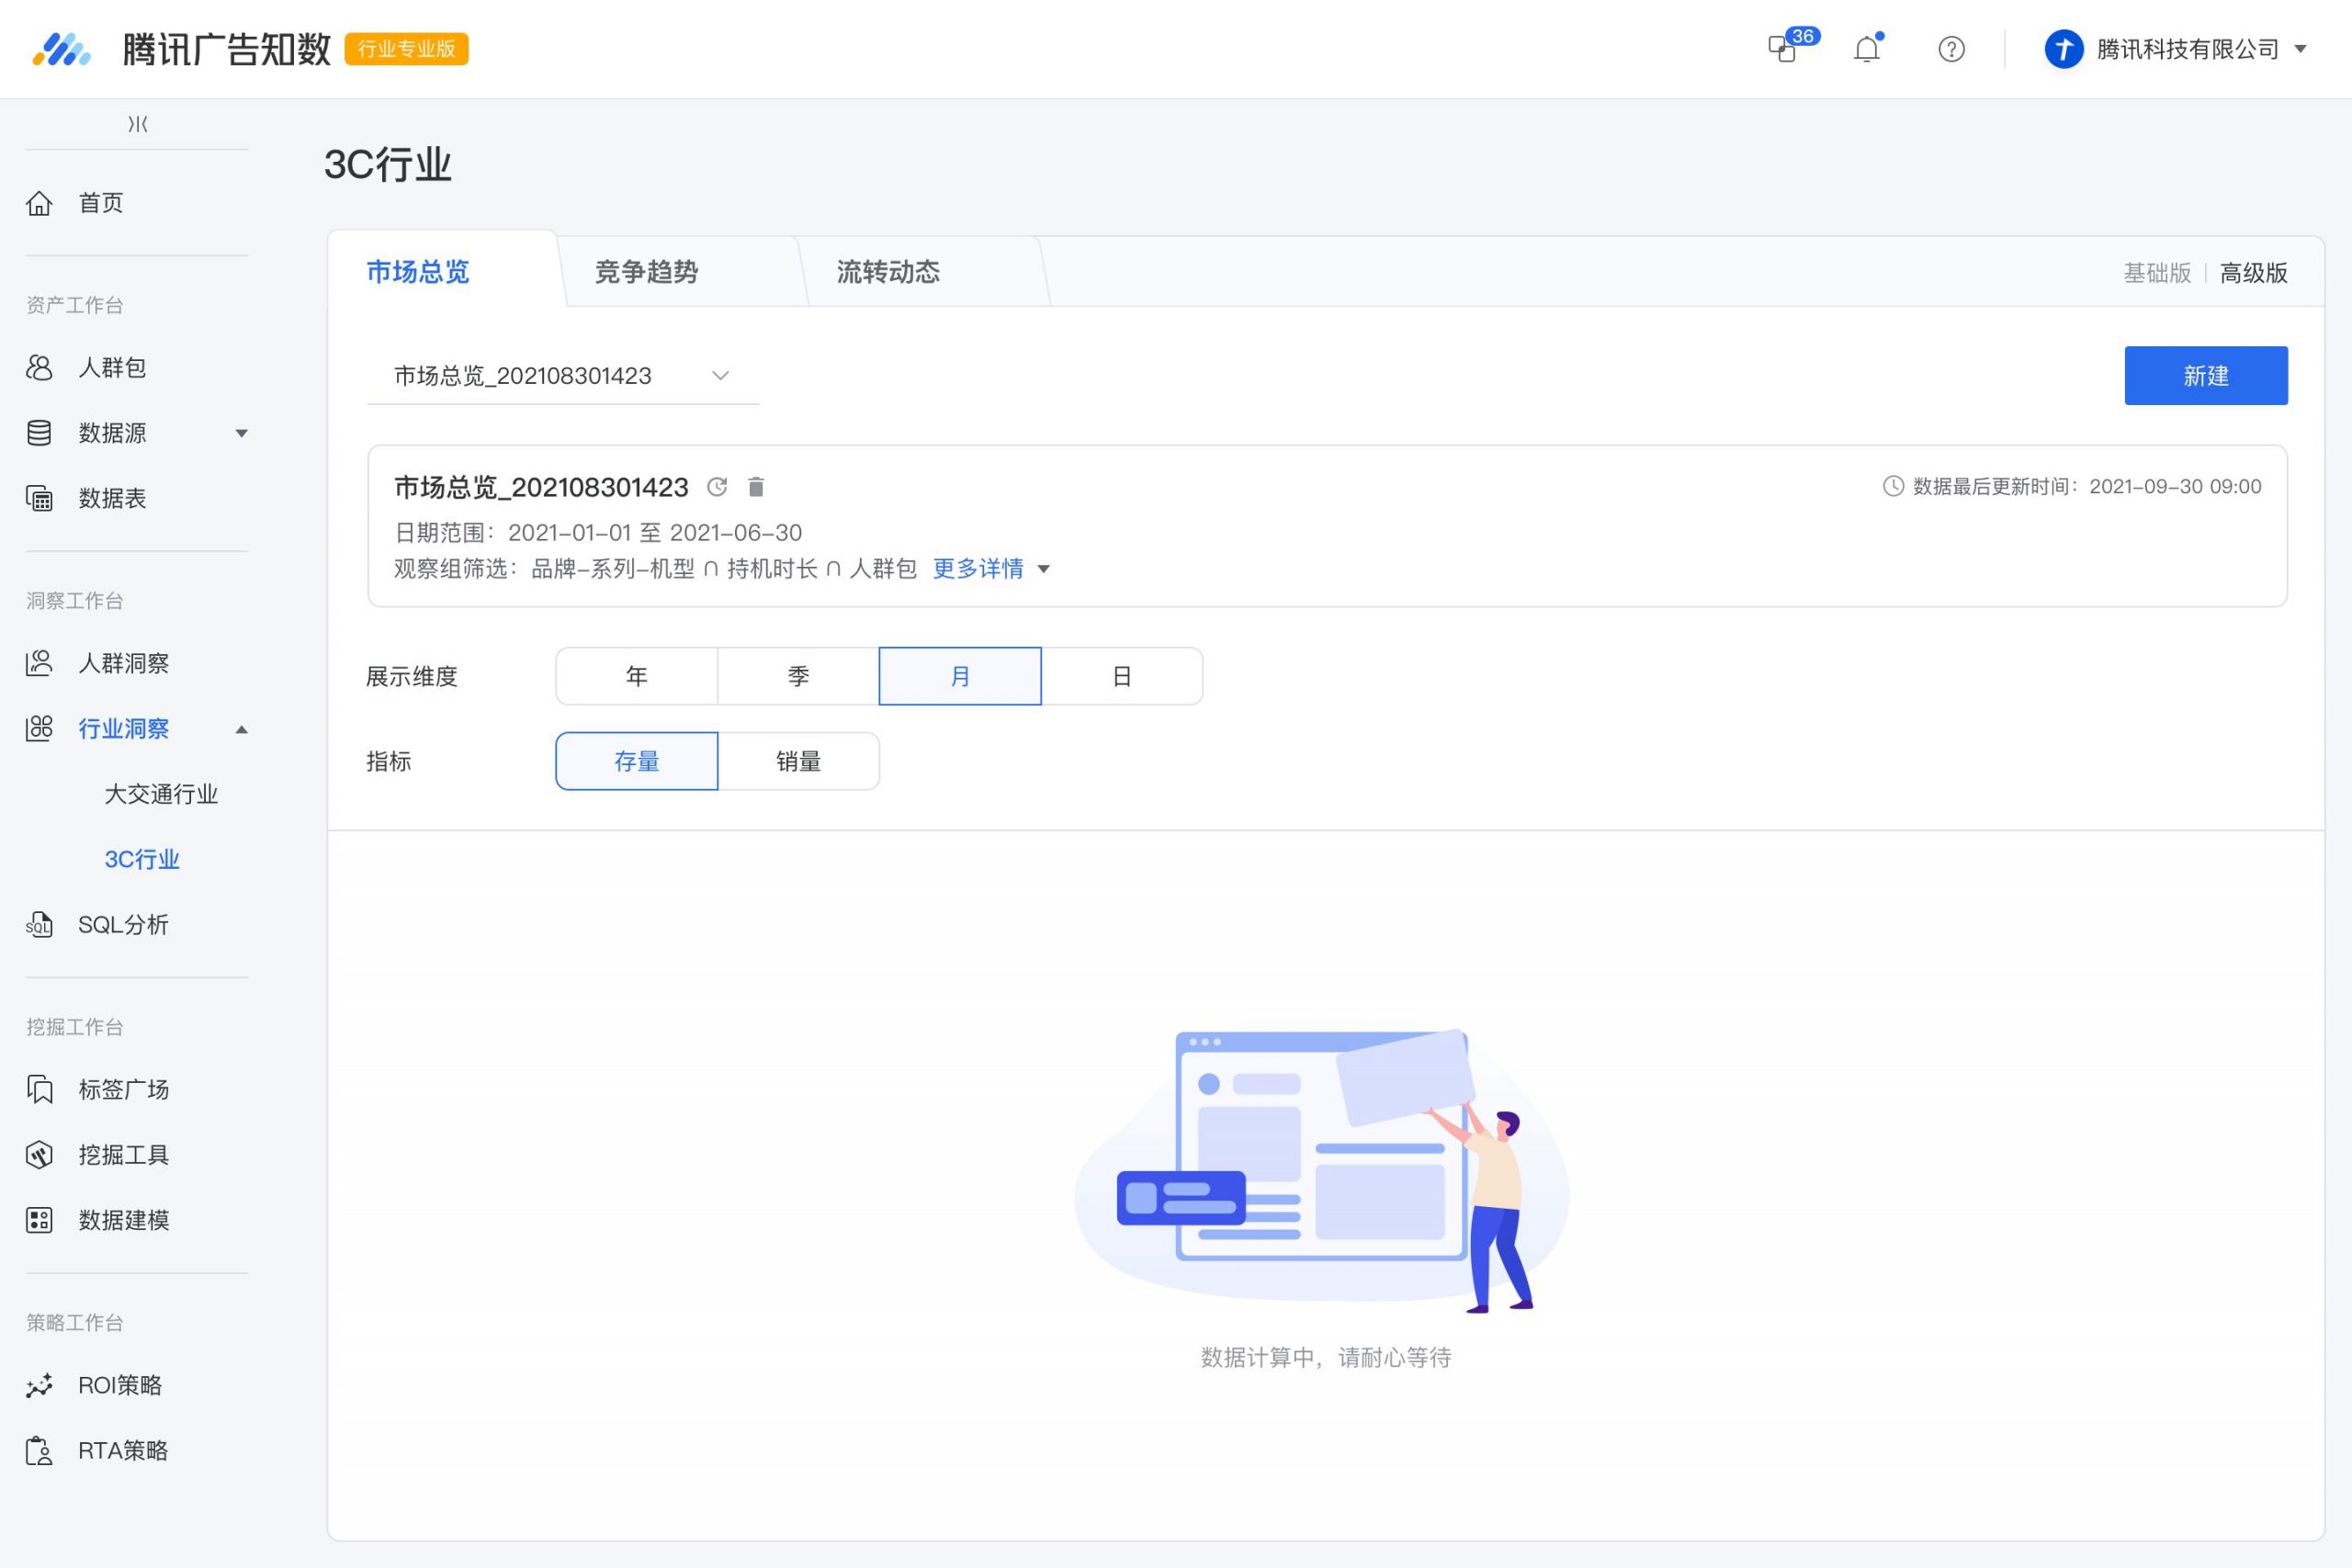Open the help question mark icon
Screen dimensions: 2352x1568
(x=1951, y=49)
